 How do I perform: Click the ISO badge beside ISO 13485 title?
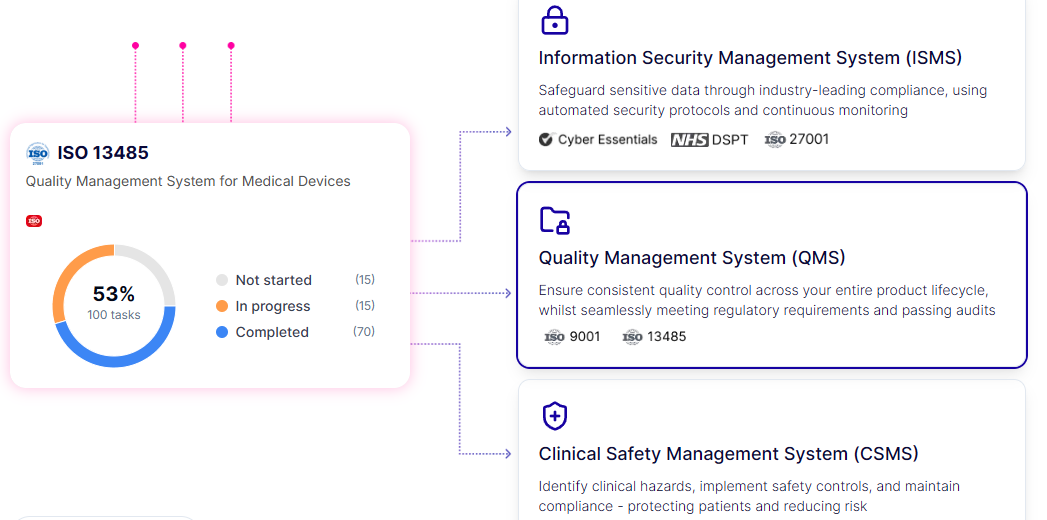tap(38, 153)
